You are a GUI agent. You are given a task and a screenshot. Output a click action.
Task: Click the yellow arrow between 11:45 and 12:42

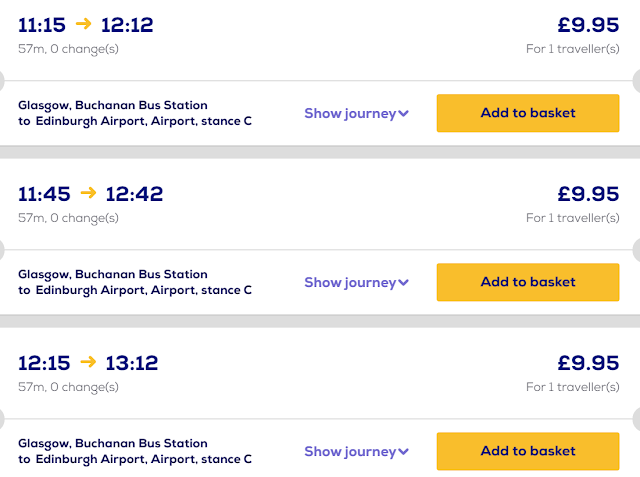coord(88,193)
